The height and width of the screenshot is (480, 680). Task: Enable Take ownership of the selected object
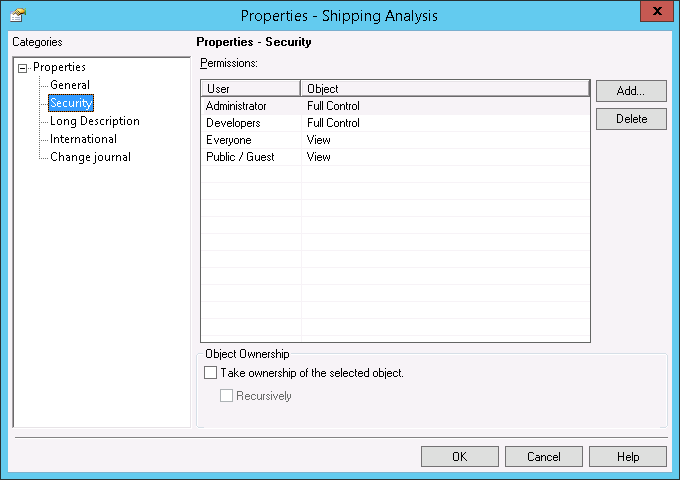pyautogui.click(x=210, y=373)
